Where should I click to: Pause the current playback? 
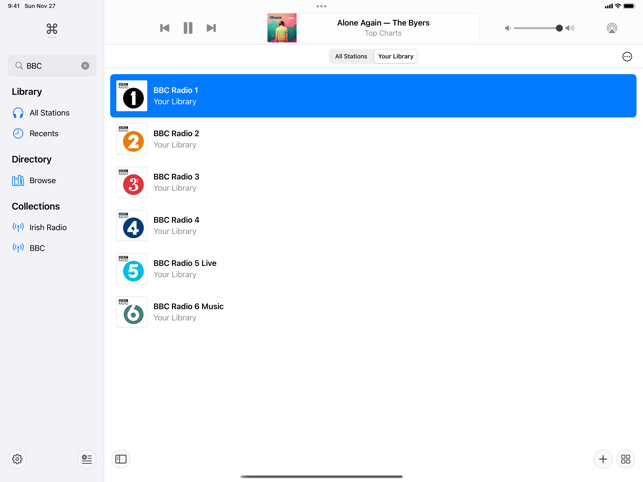[188, 28]
